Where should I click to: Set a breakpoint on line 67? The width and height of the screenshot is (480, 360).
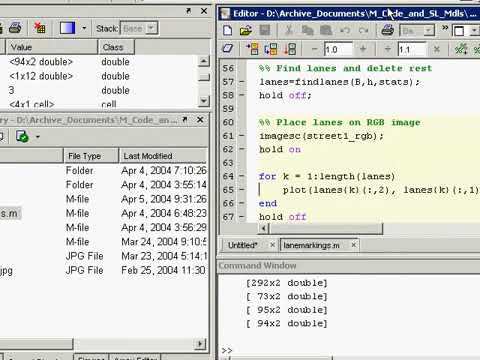242,217
